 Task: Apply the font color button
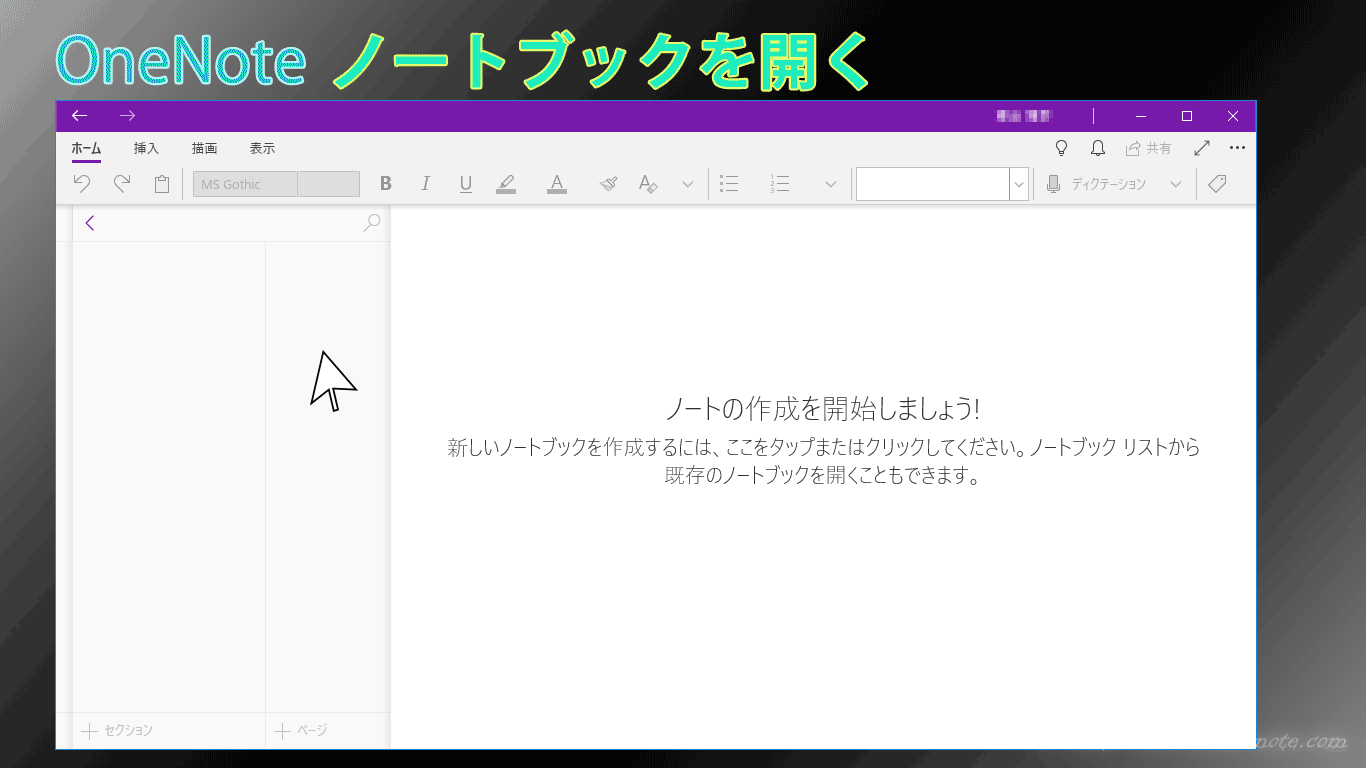coord(557,184)
